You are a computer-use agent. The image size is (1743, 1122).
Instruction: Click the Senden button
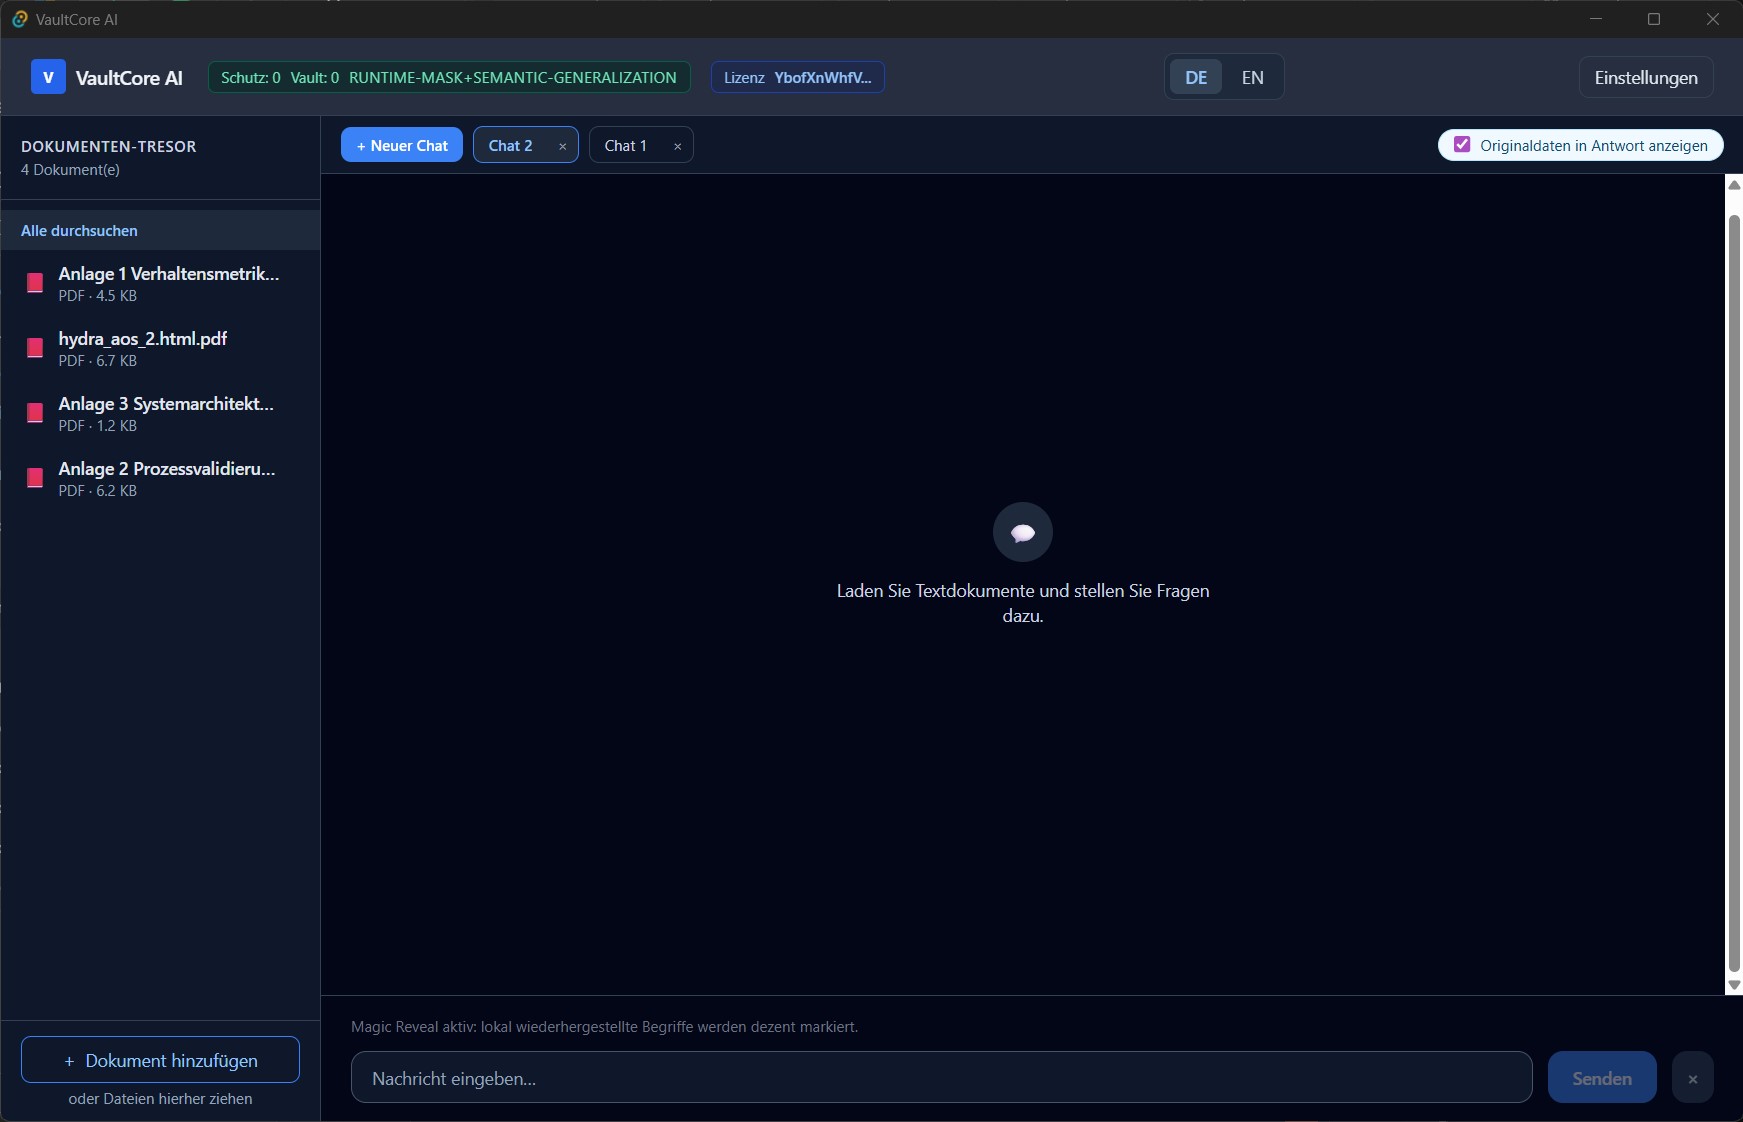pos(1602,1078)
